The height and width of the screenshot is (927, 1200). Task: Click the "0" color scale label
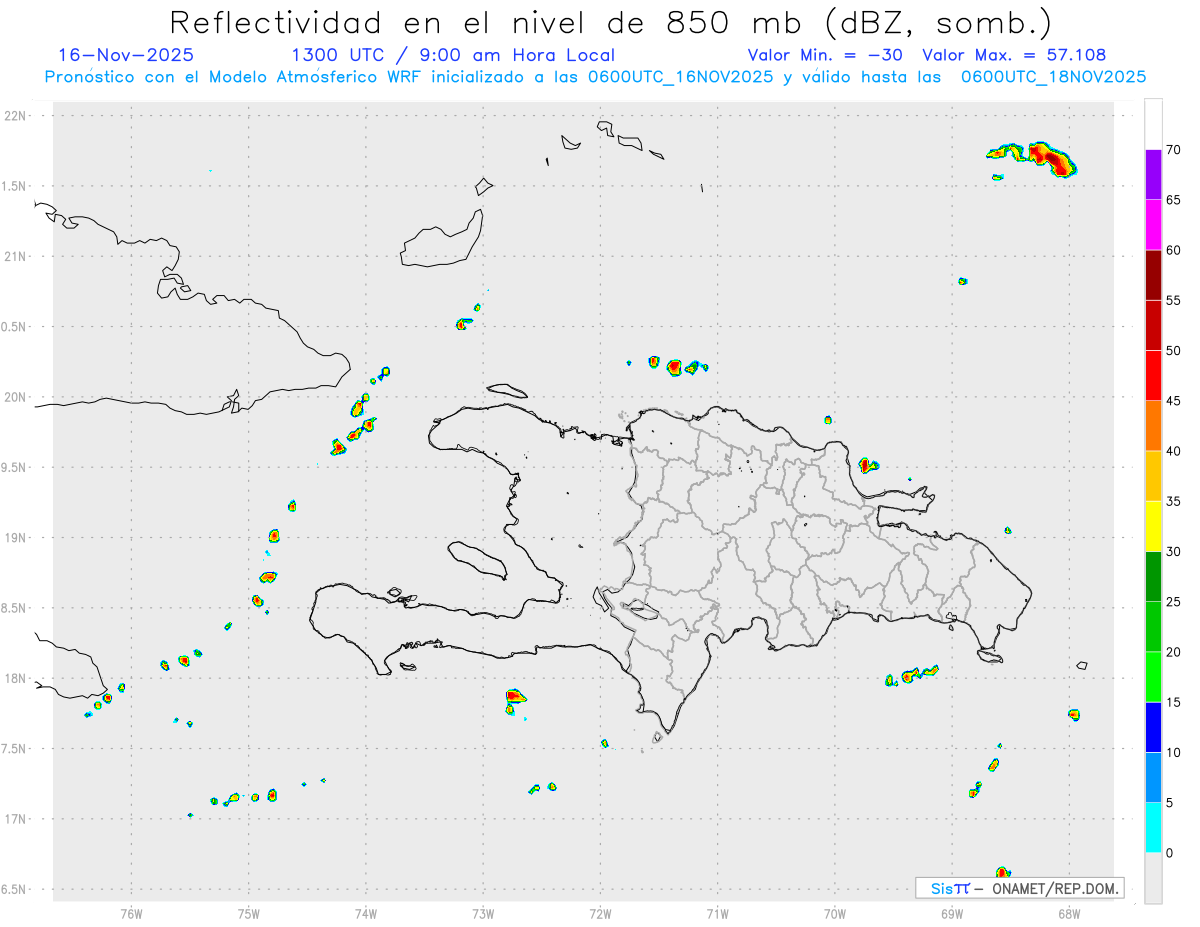click(x=1170, y=853)
